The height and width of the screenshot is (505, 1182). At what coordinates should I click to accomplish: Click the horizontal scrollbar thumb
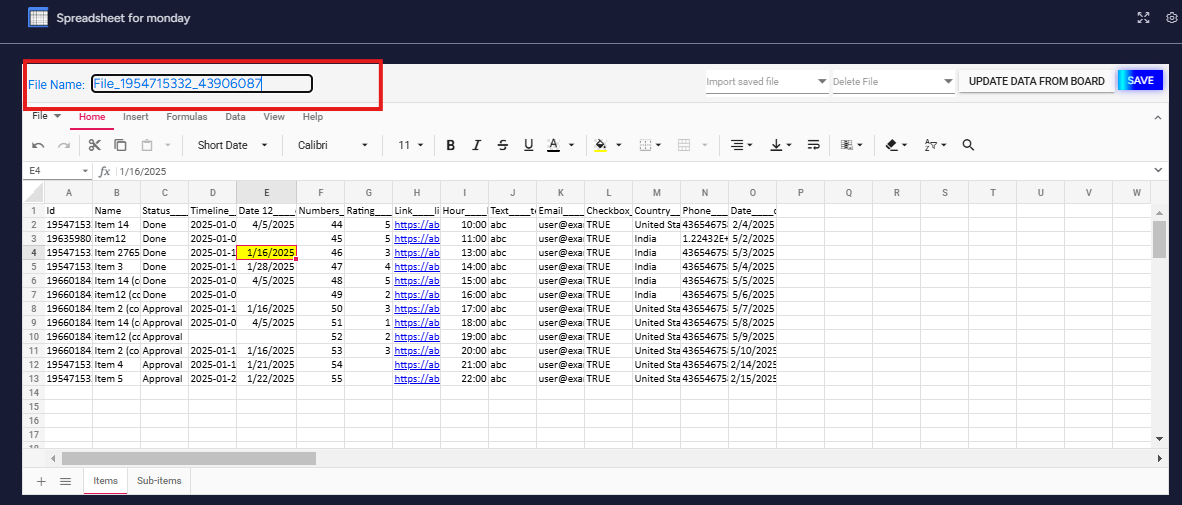click(x=189, y=458)
